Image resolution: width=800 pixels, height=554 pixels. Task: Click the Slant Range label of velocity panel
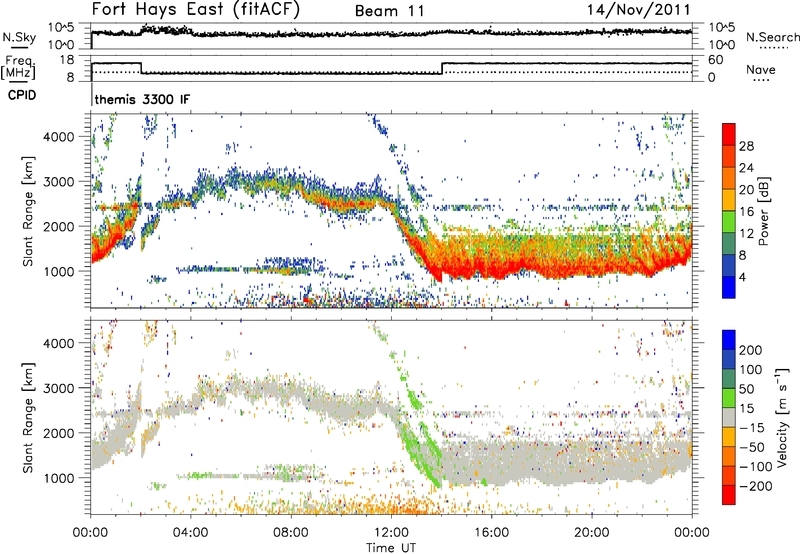pyautogui.click(x=28, y=418)
